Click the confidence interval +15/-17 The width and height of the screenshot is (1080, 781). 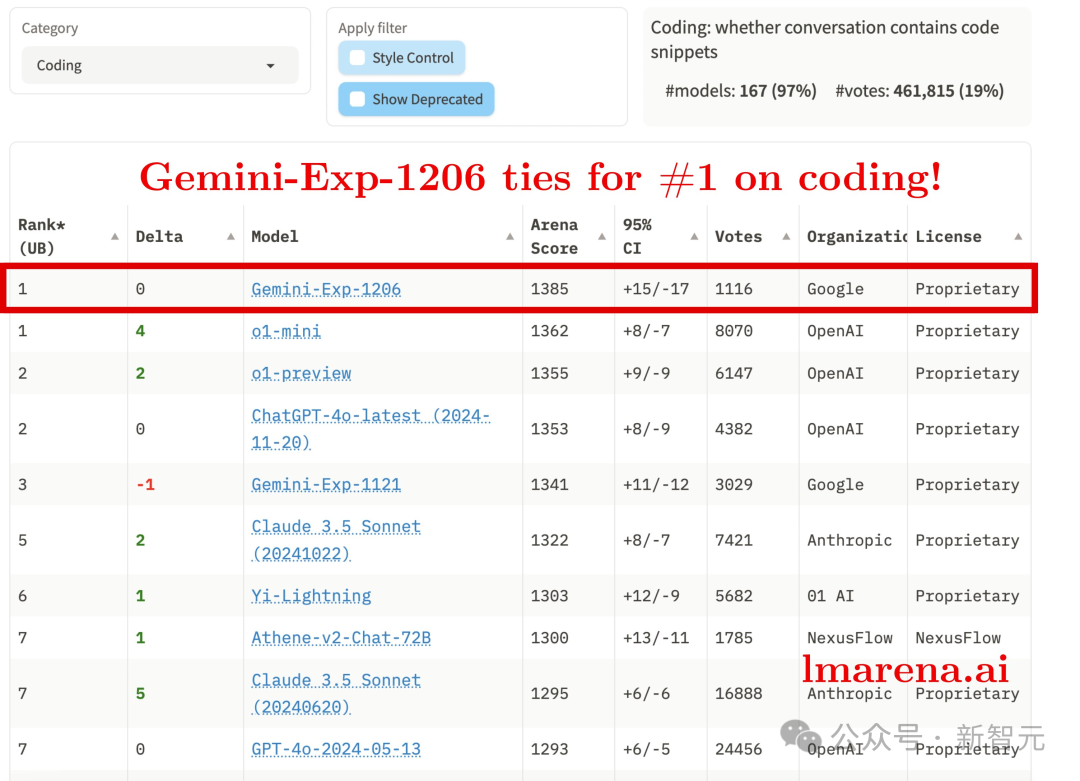[656, 289]
